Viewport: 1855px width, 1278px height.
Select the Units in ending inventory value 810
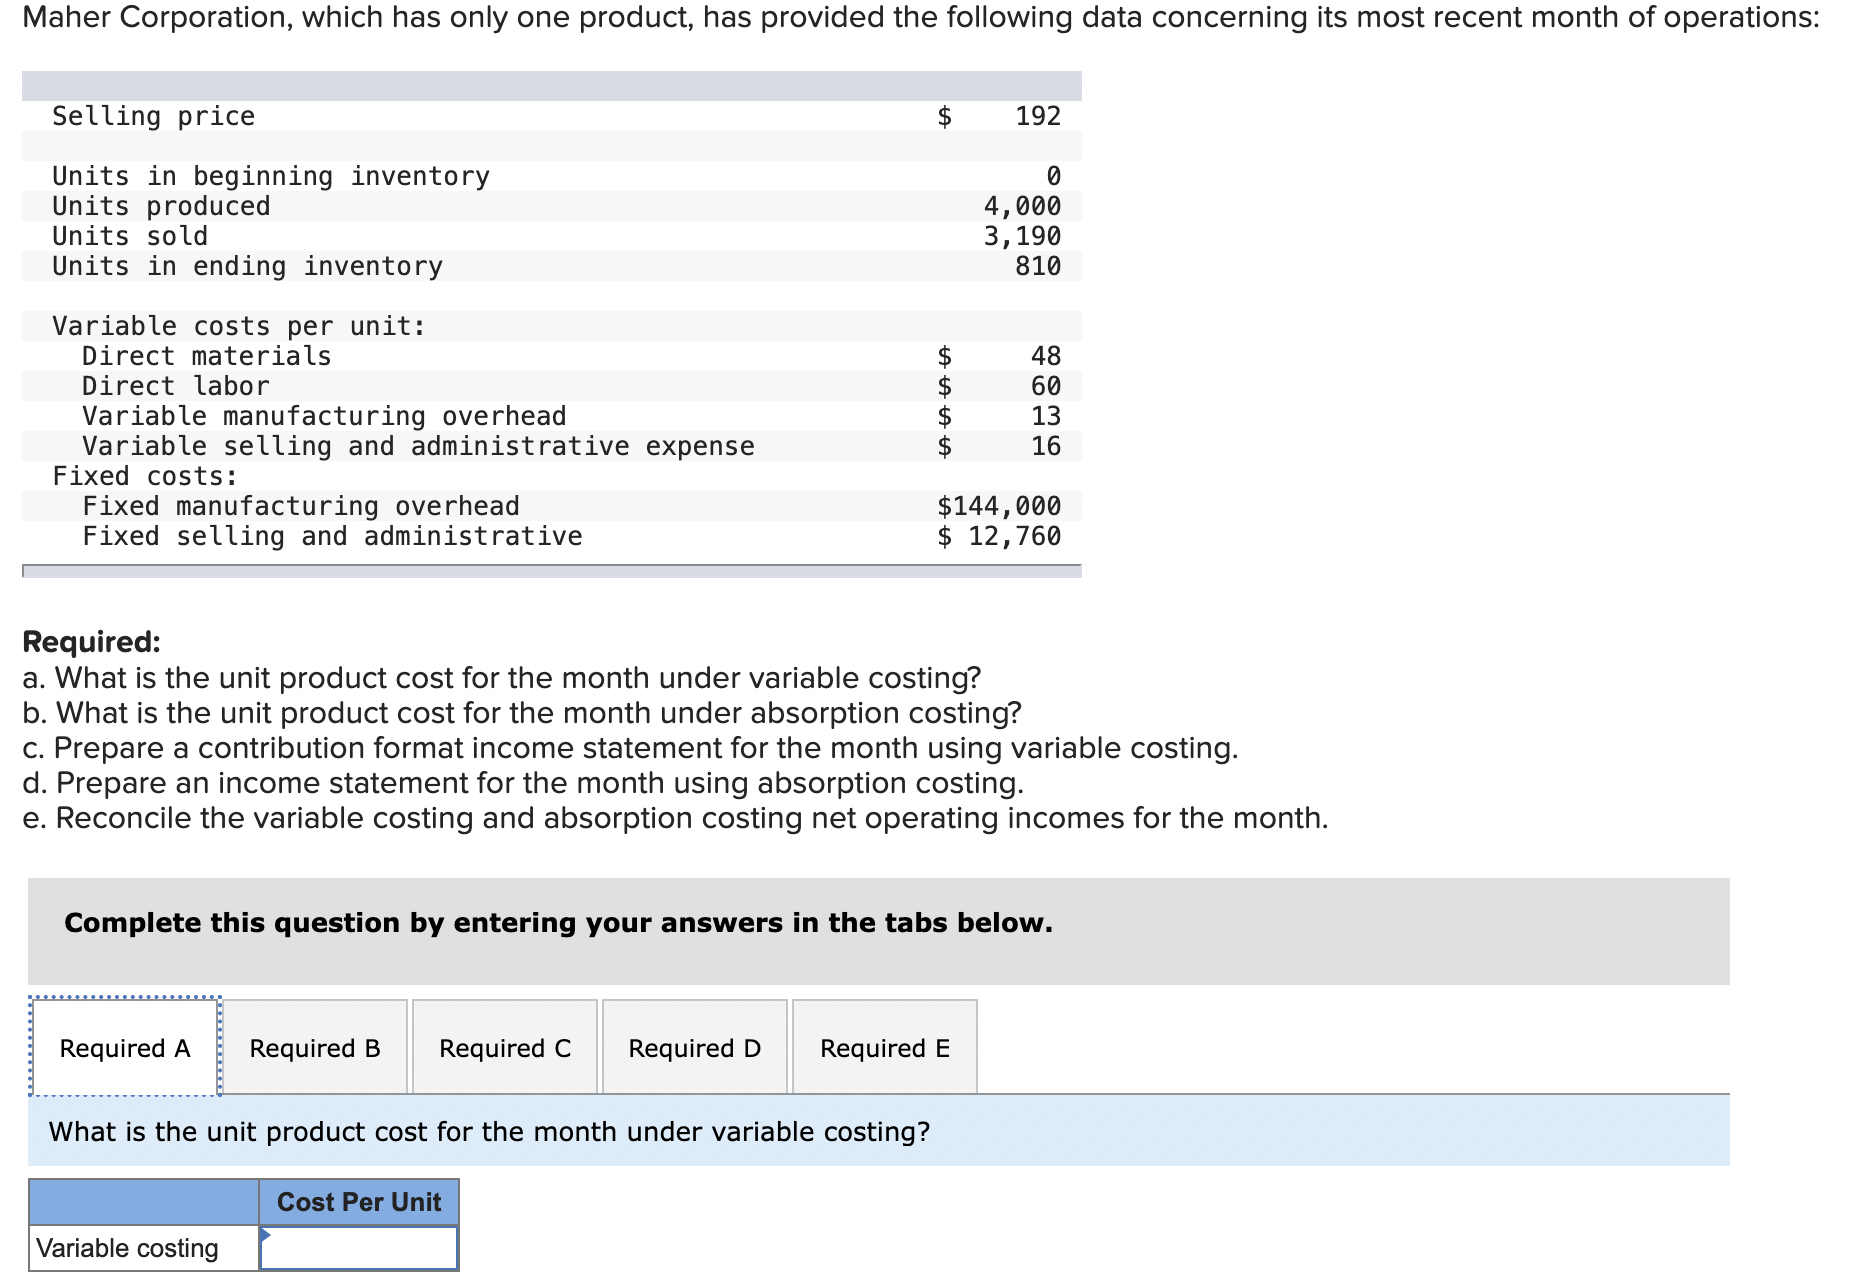pyautogui.click(x=1040, y=266)
